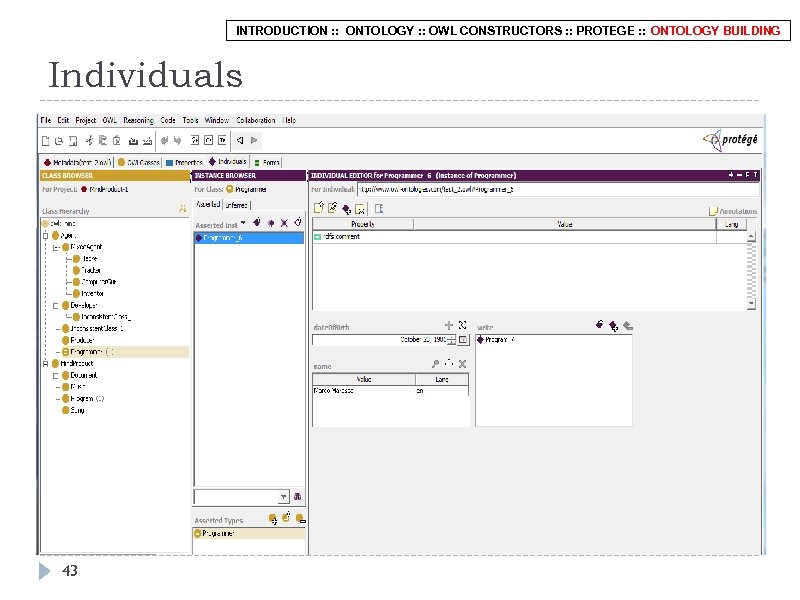Collapse the MindProduct class node
This screenshot has width=800, height=600.
point(45,364)
